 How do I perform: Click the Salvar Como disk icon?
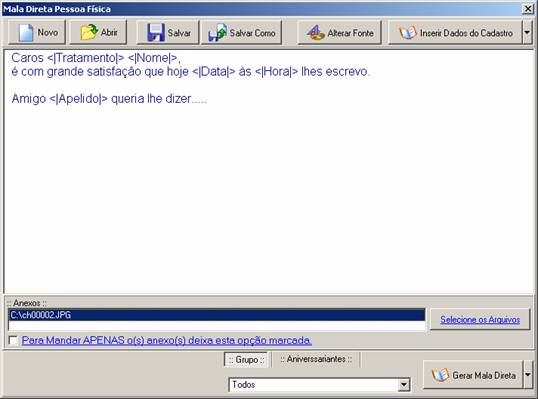click(x=217, y=33)
